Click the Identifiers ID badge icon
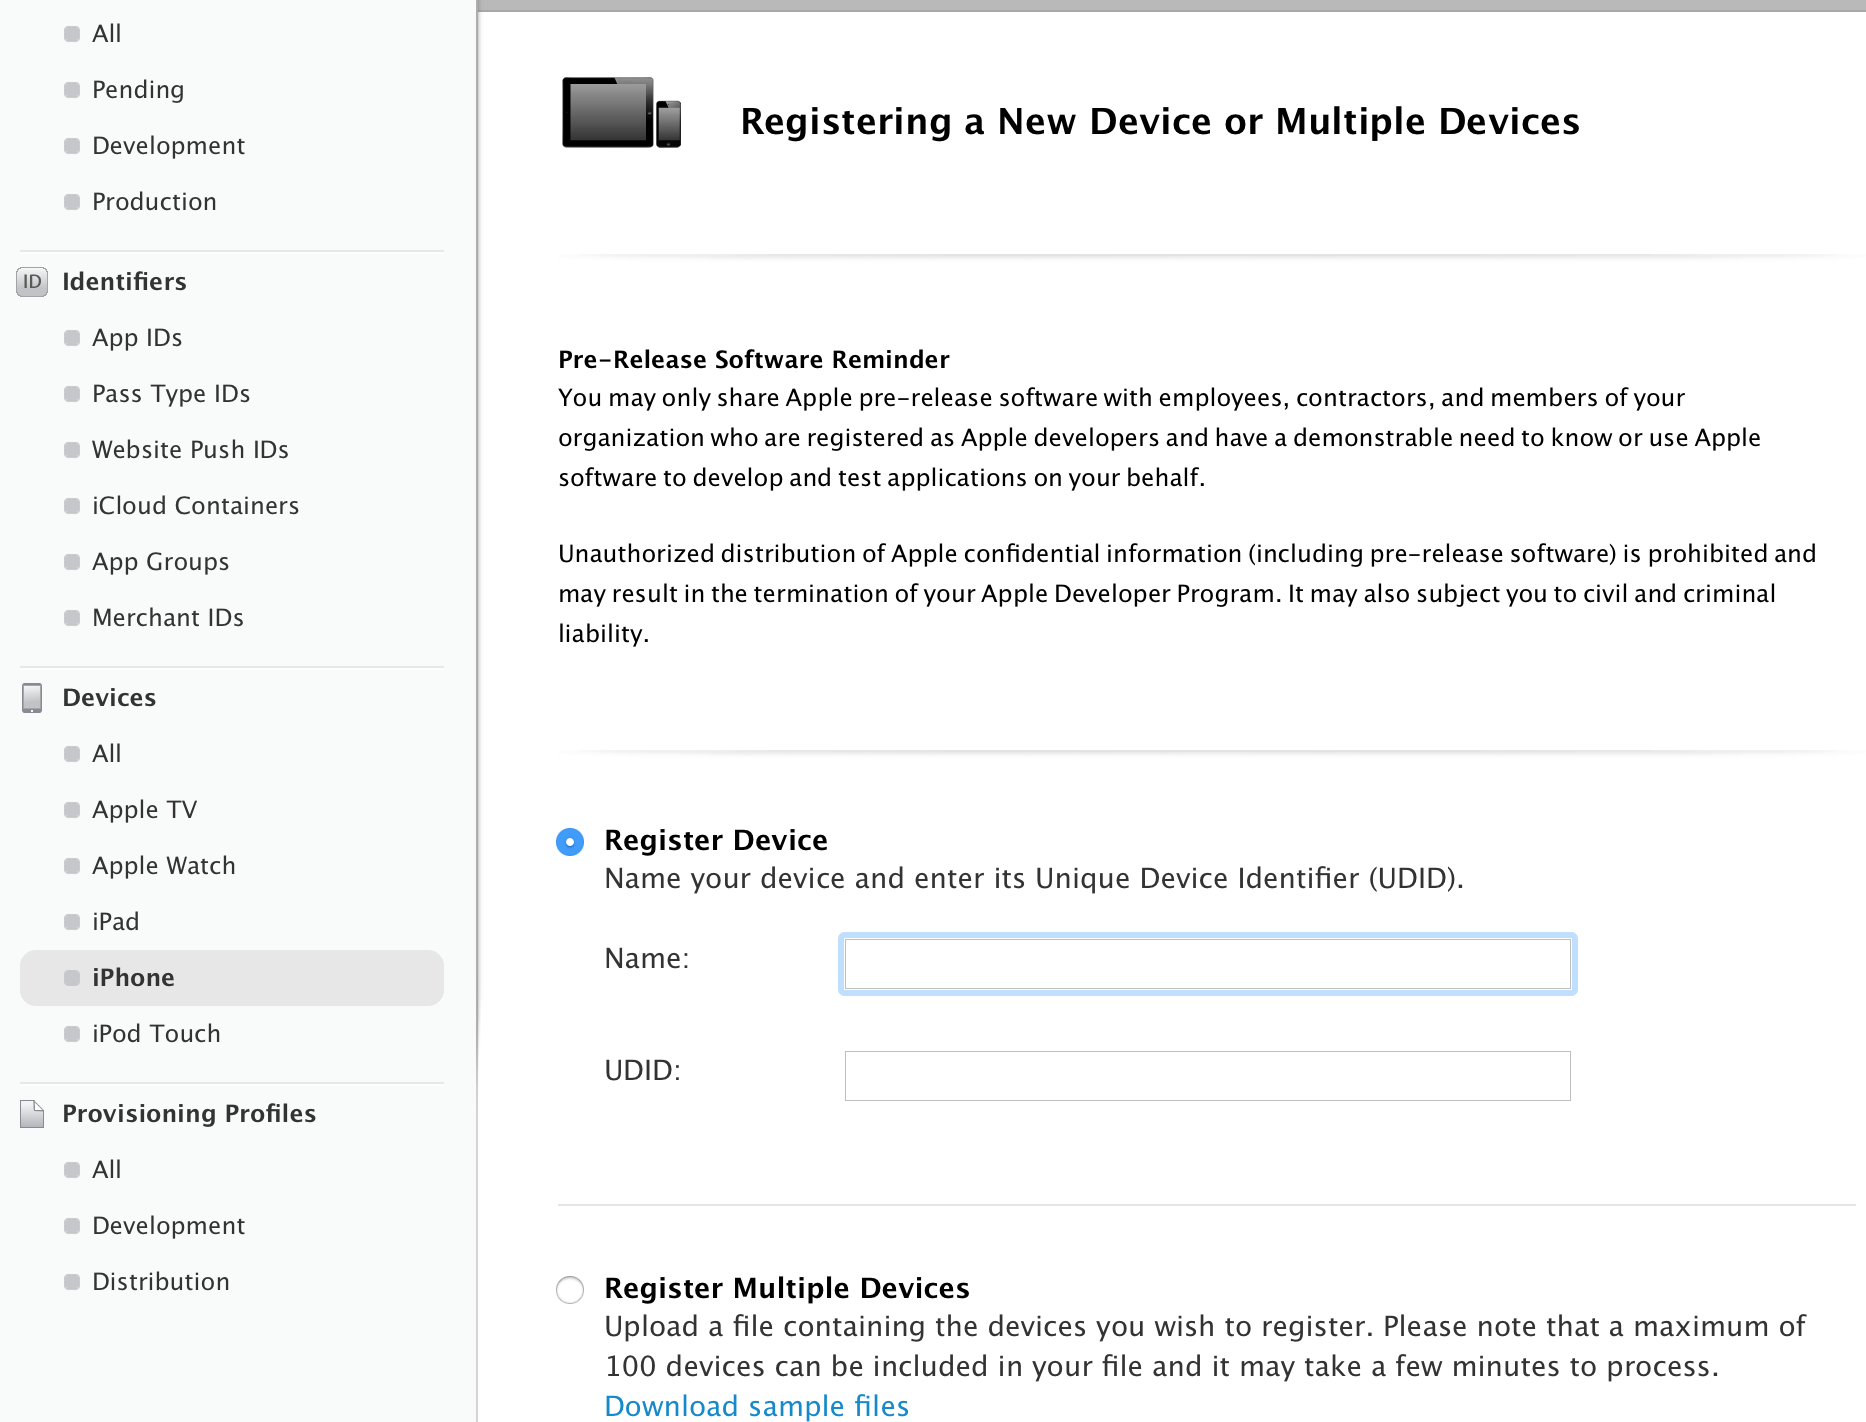This screenshot has height=1422, width=1866. click(x=32, y=282)
